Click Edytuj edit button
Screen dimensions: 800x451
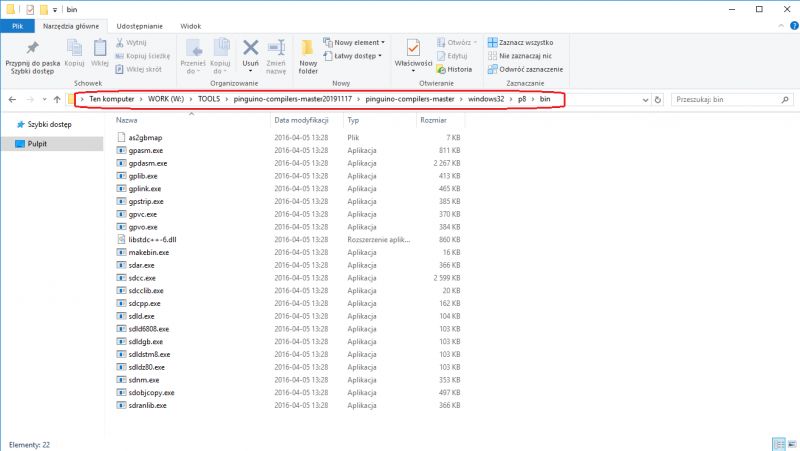(452, 56)
